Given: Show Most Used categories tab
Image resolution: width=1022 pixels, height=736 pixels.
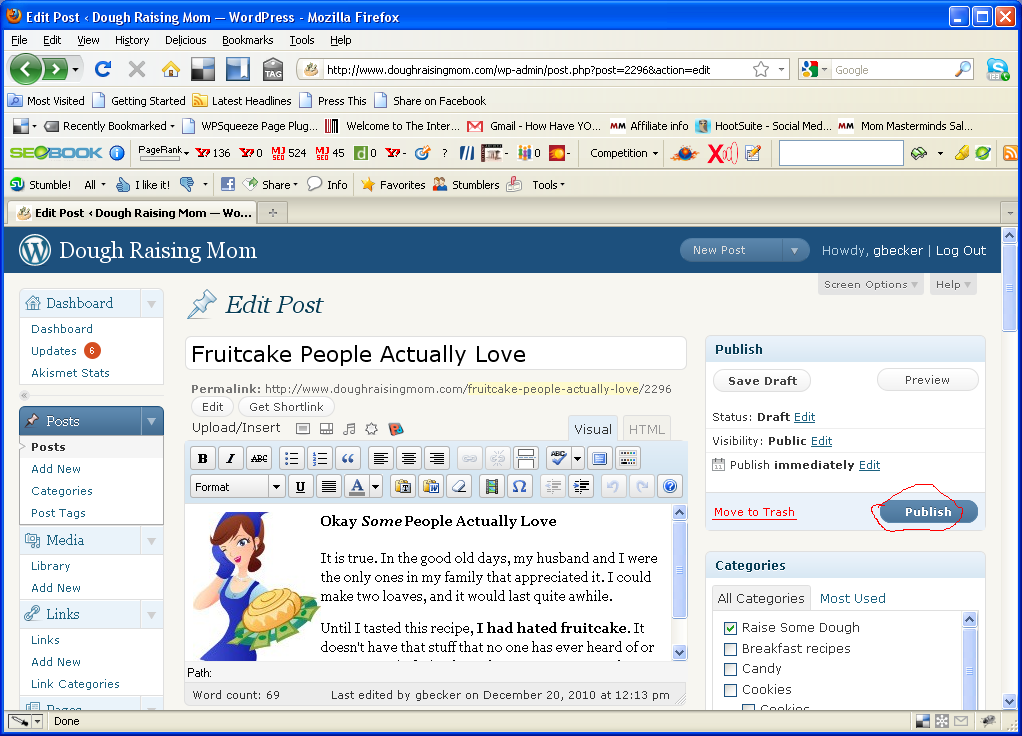Looking at the screenshot, I should (x=853, y=598).
